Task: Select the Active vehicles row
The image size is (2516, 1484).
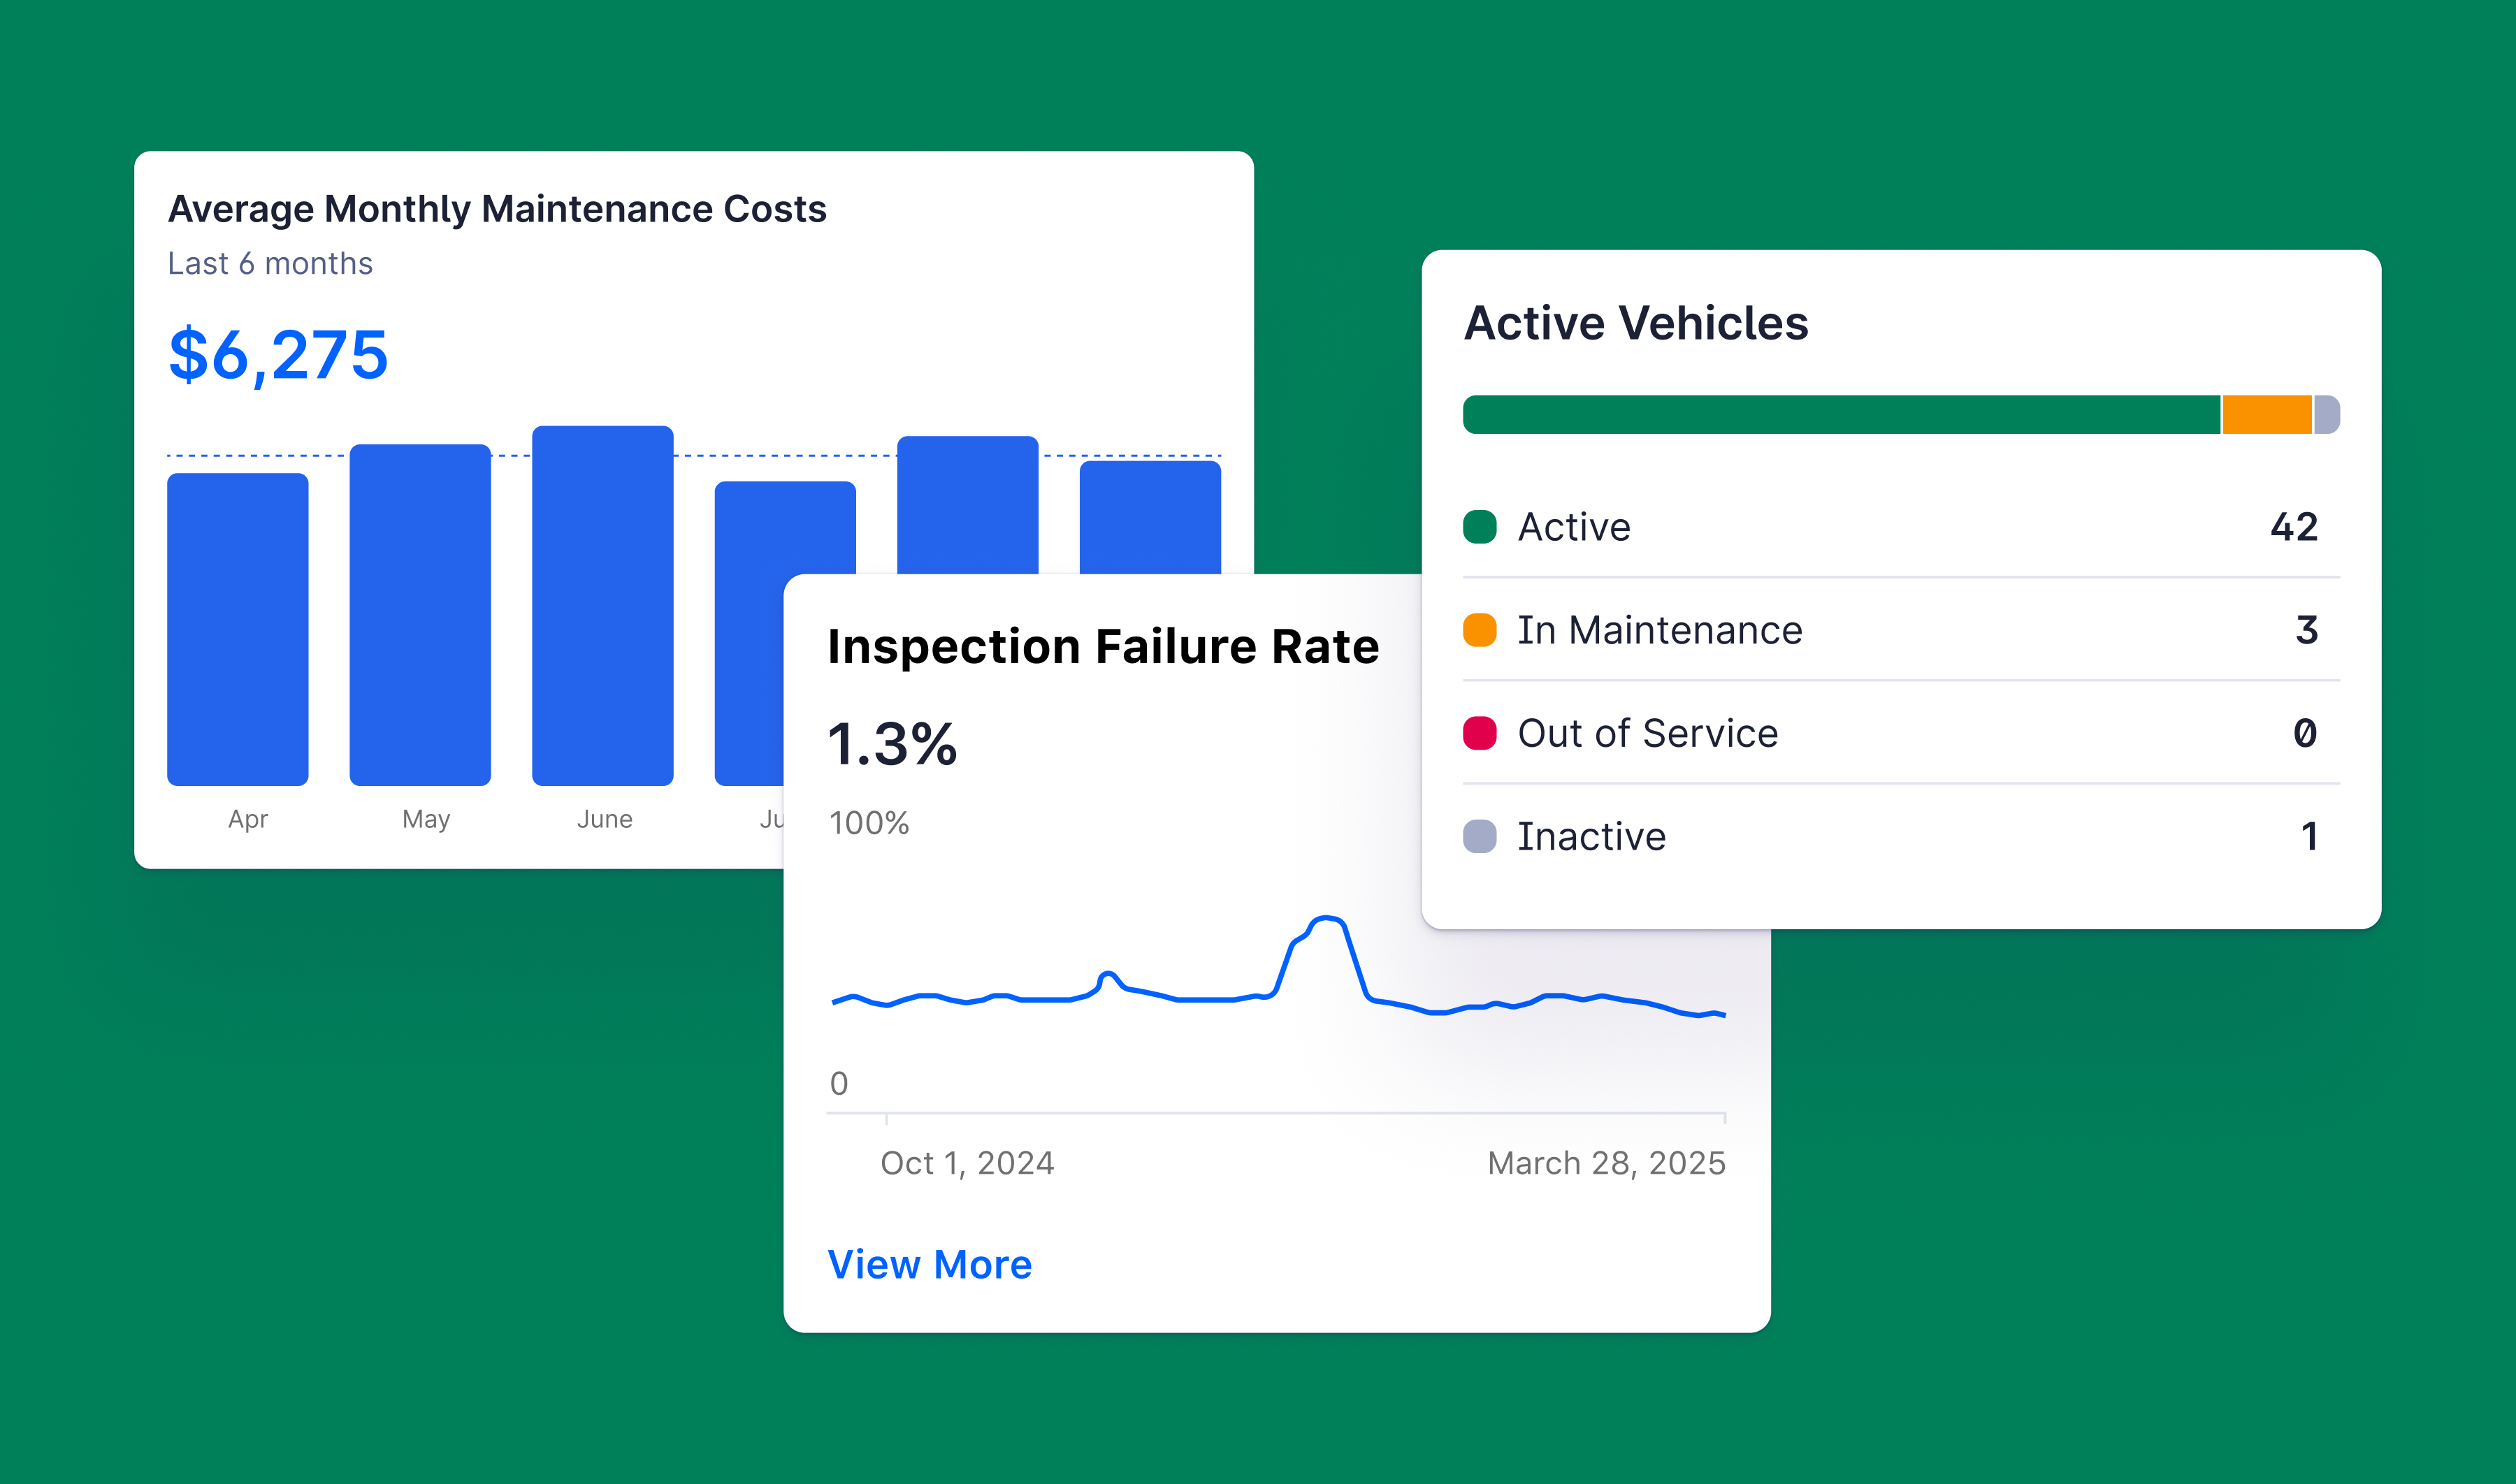Action: pyautogui.click(x=1900, y=527)
